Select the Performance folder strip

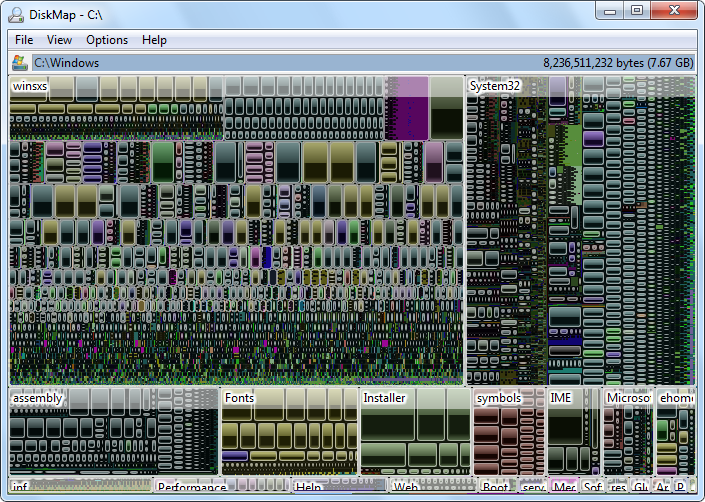pos(222,484)
